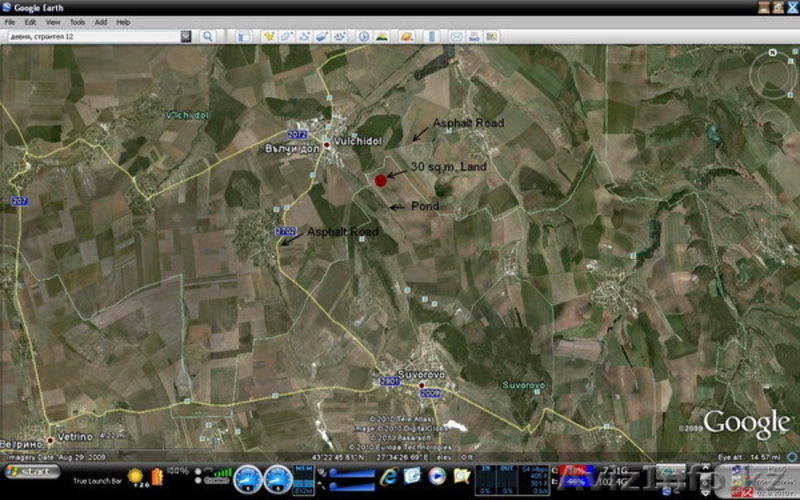Open the View menu
The image size is (800, 500).
(53, 22)
